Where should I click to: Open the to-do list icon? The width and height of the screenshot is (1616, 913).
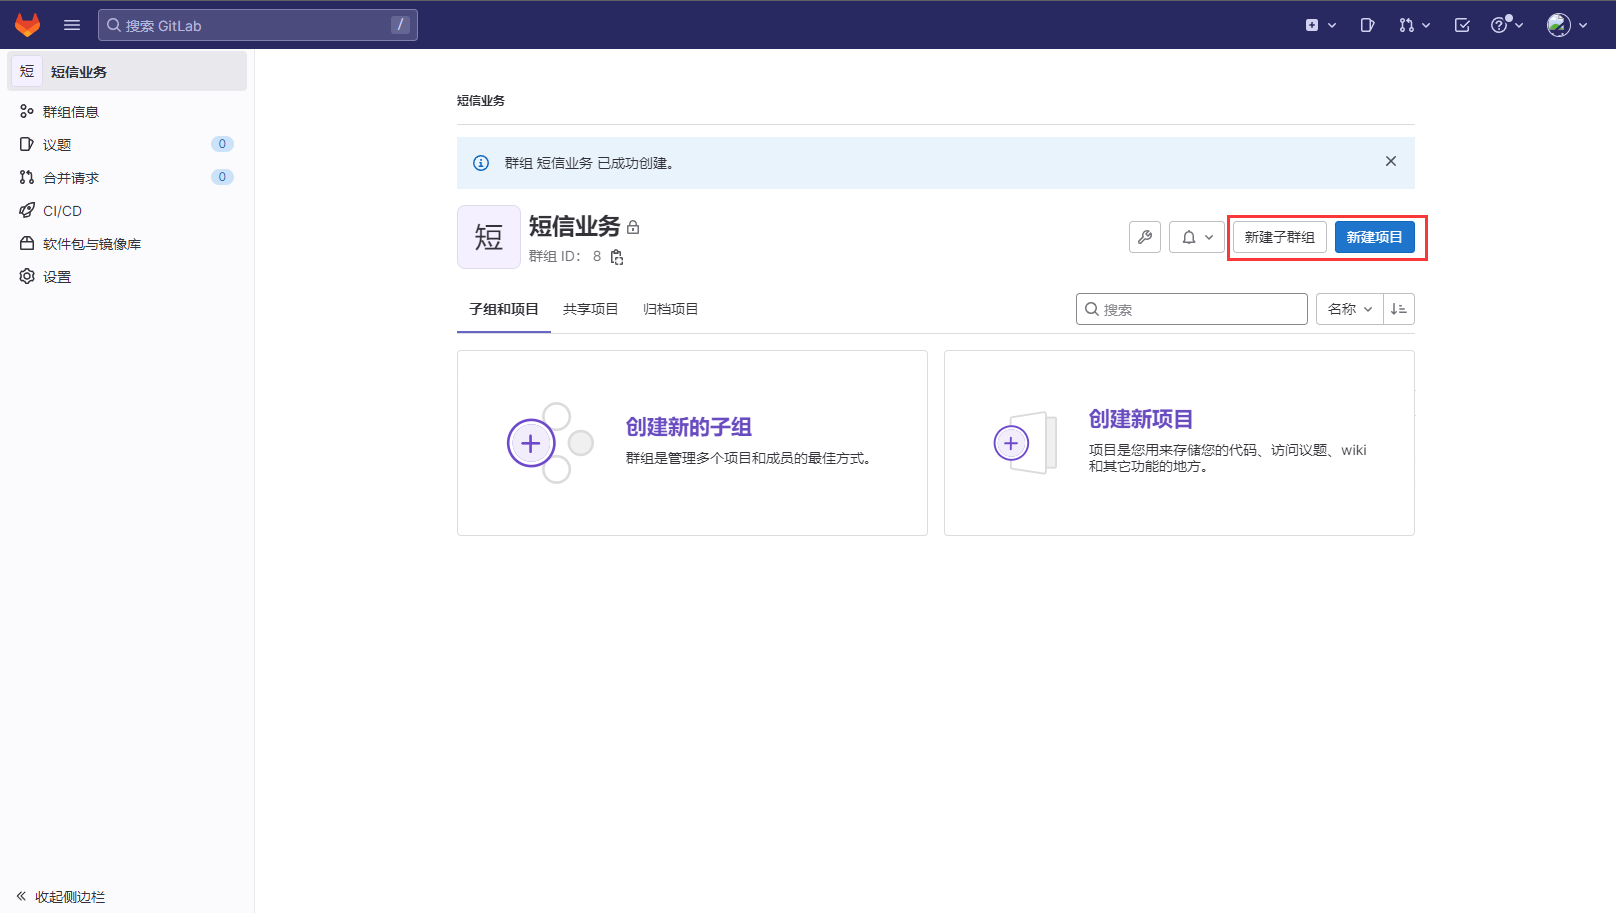[1462, 25]
